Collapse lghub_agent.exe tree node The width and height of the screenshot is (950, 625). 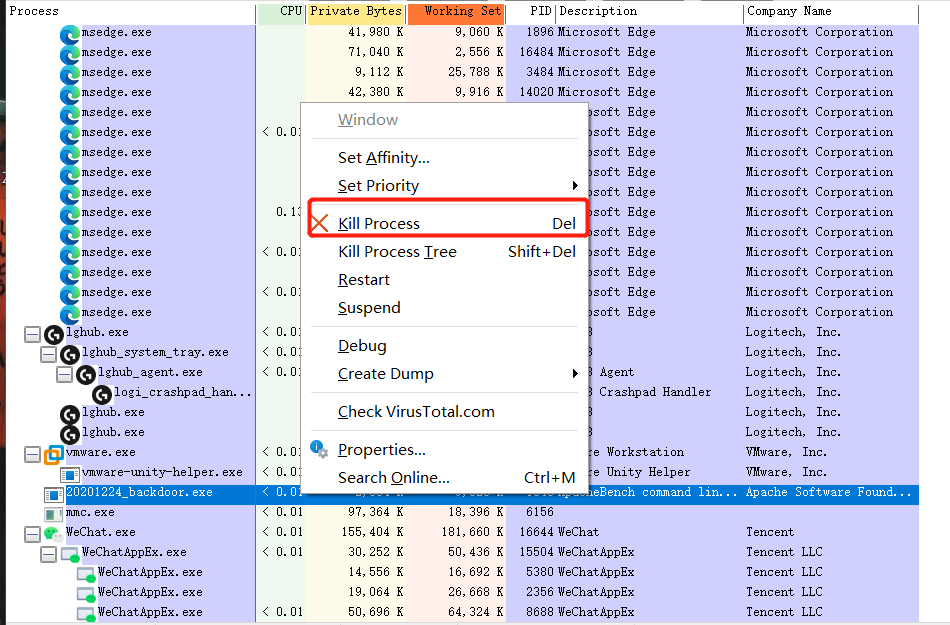pyautogui.click(x=64, y=374)
